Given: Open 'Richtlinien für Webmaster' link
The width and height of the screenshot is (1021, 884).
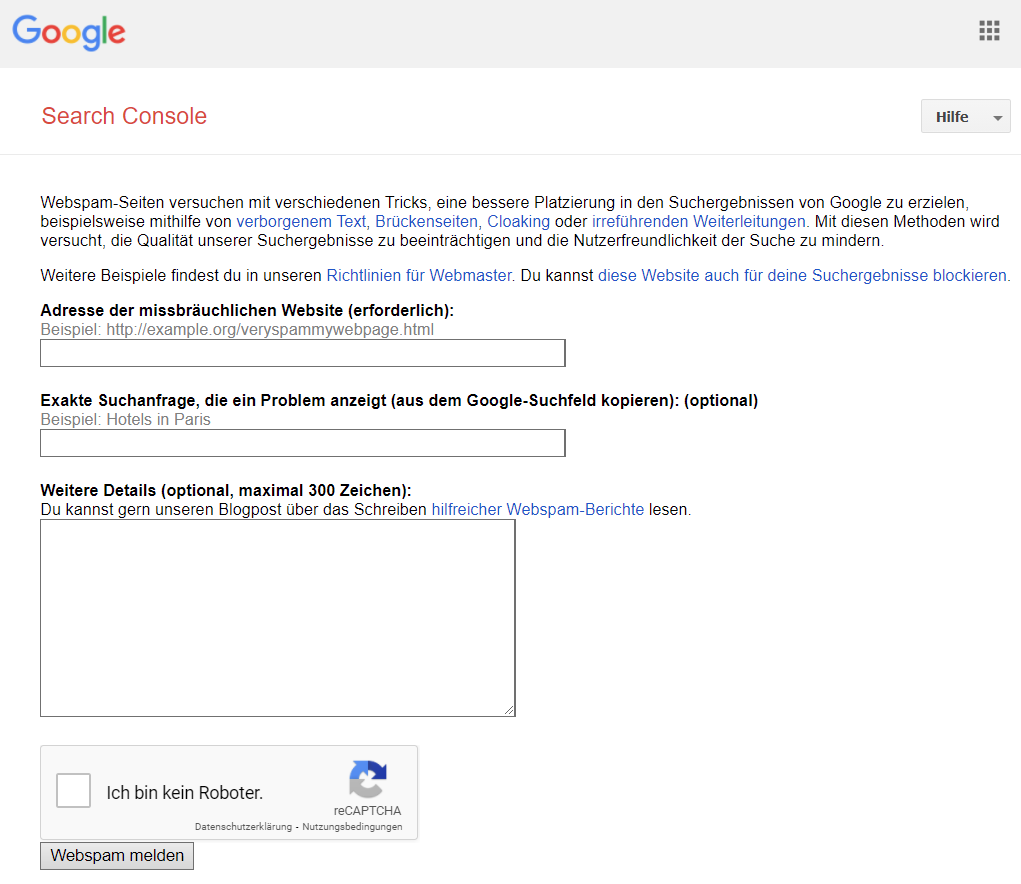Looking at the screenshot, I should click(x=419, y=275).
